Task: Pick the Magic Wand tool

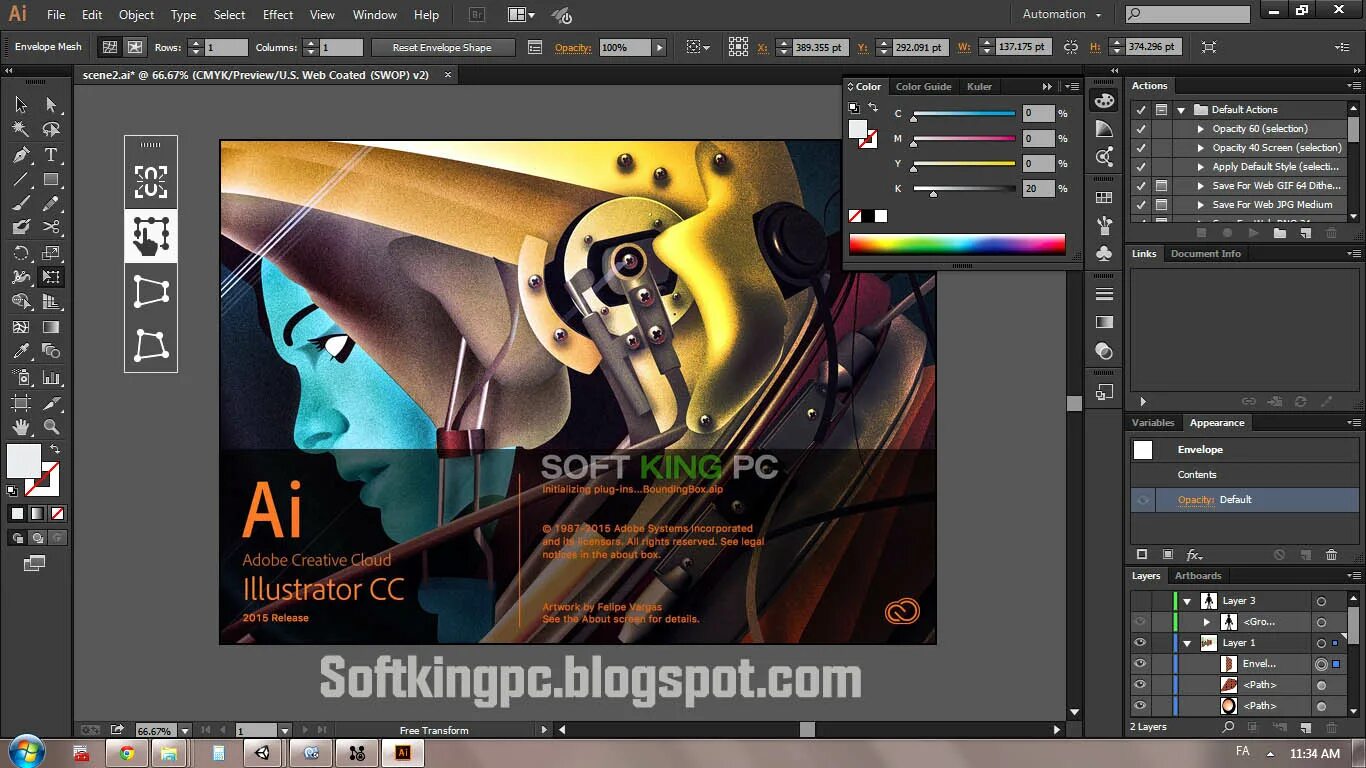Action: click(21, 129)
